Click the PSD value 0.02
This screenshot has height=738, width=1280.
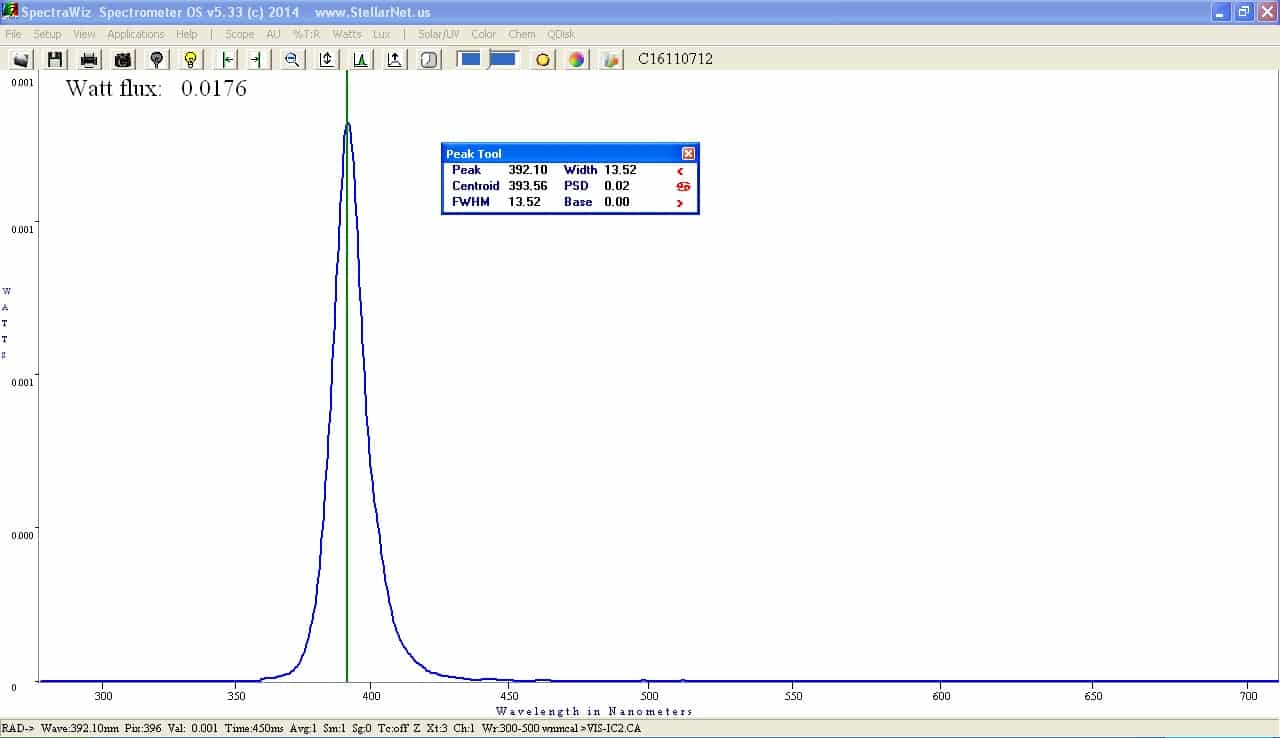617,186
